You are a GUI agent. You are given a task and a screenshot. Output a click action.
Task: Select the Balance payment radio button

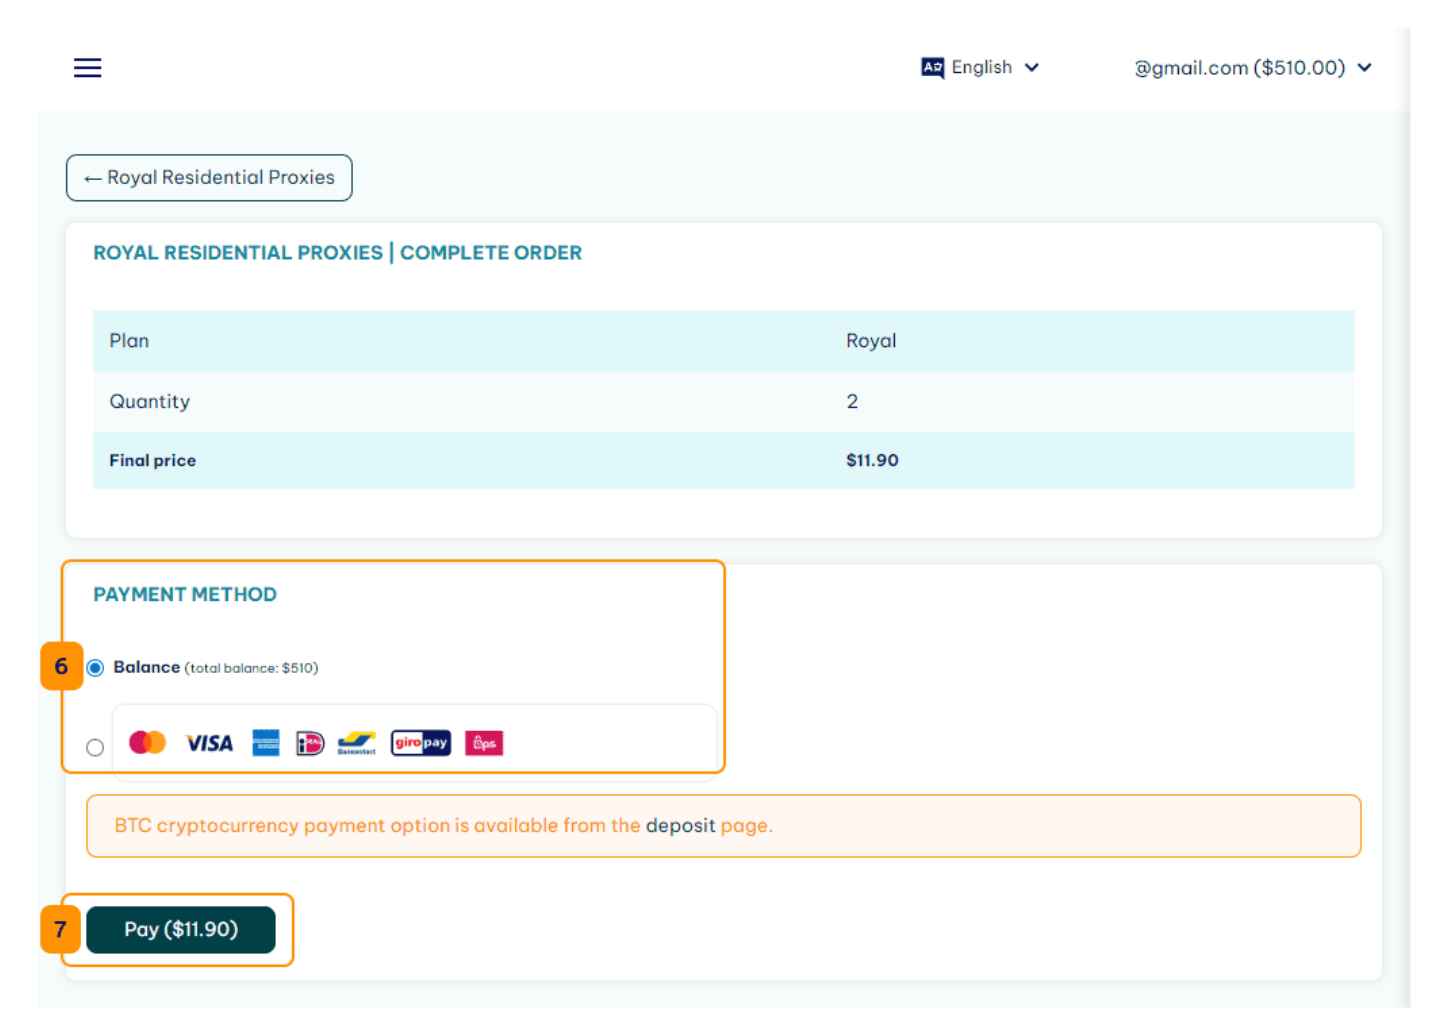[x=95, y=668]
